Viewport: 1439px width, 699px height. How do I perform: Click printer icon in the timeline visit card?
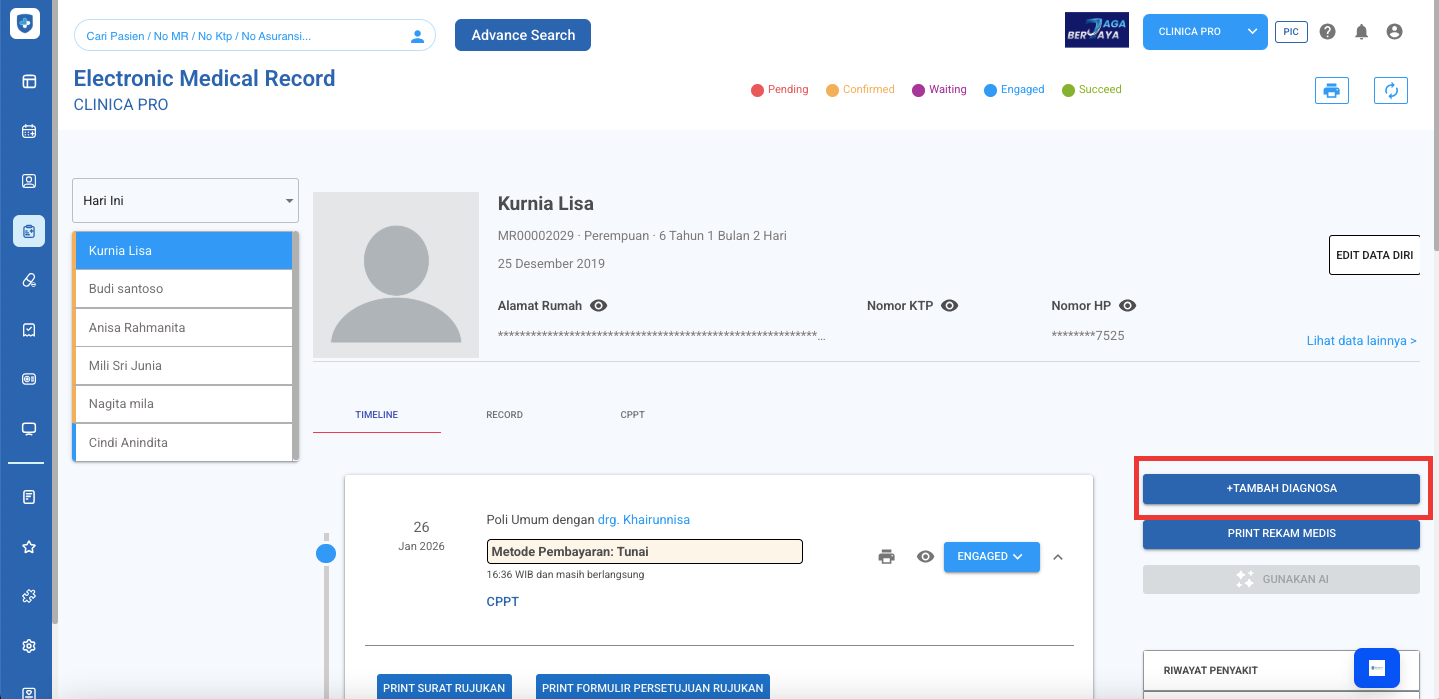click(886, 557)
